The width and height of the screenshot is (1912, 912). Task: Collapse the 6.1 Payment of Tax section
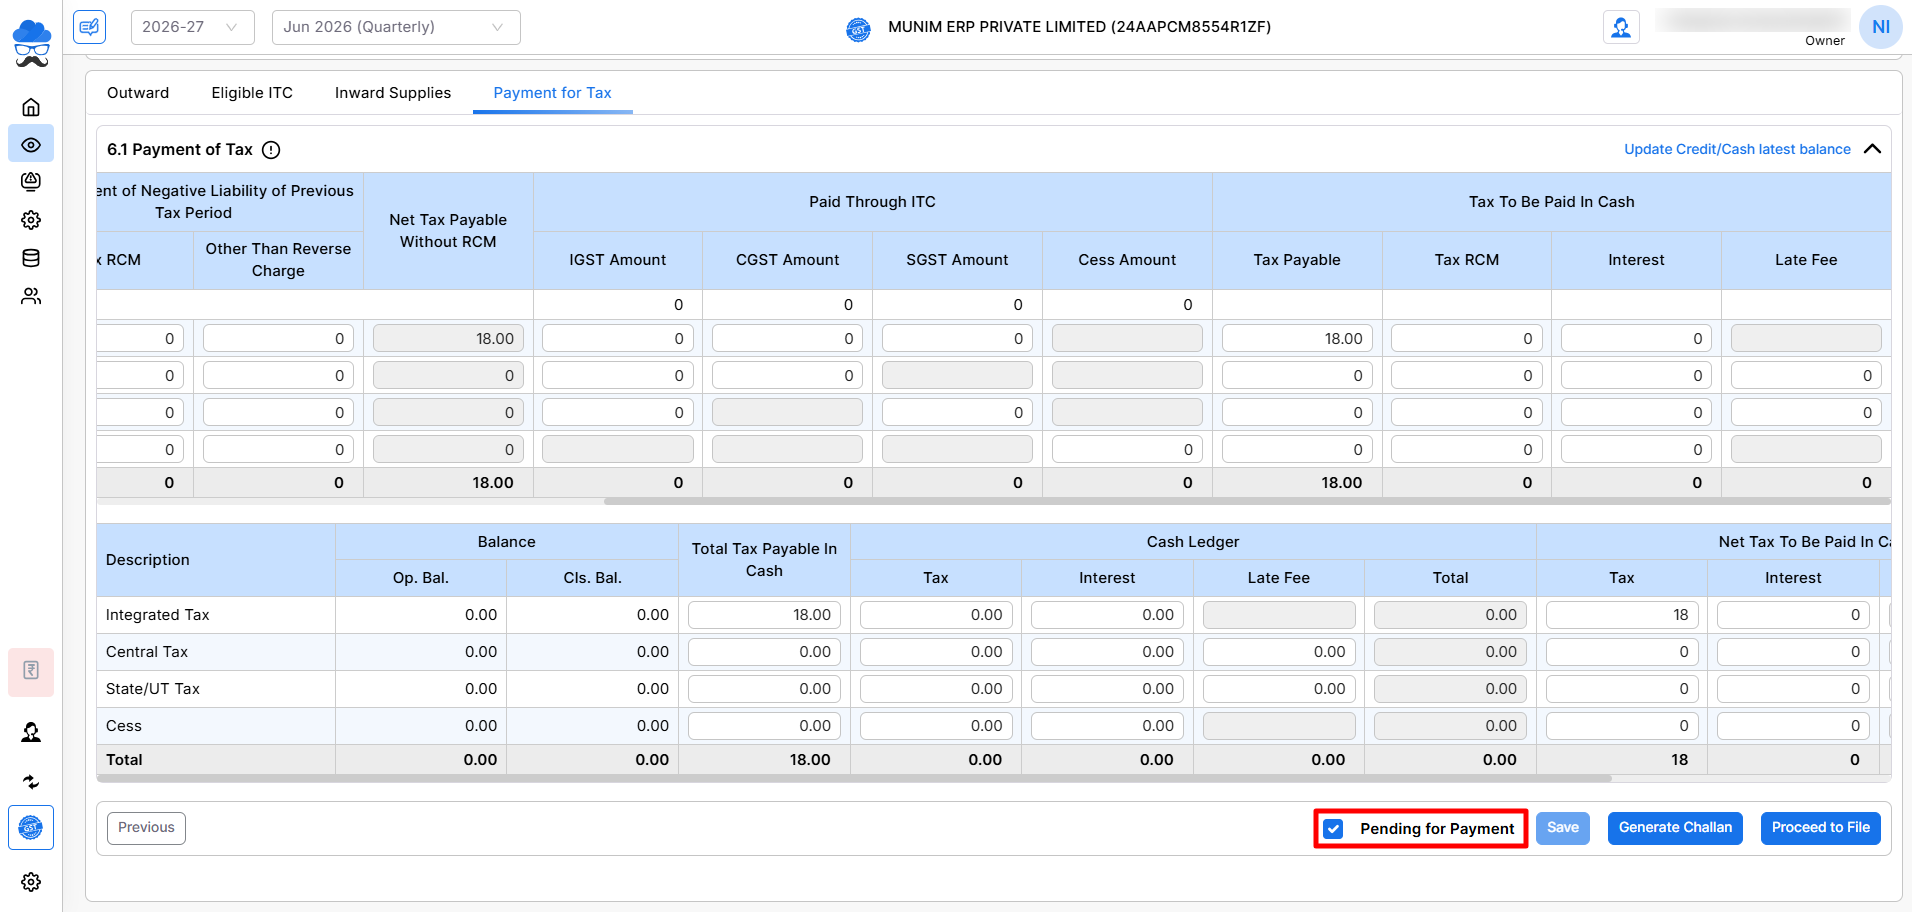click(x=1873, y=149)
